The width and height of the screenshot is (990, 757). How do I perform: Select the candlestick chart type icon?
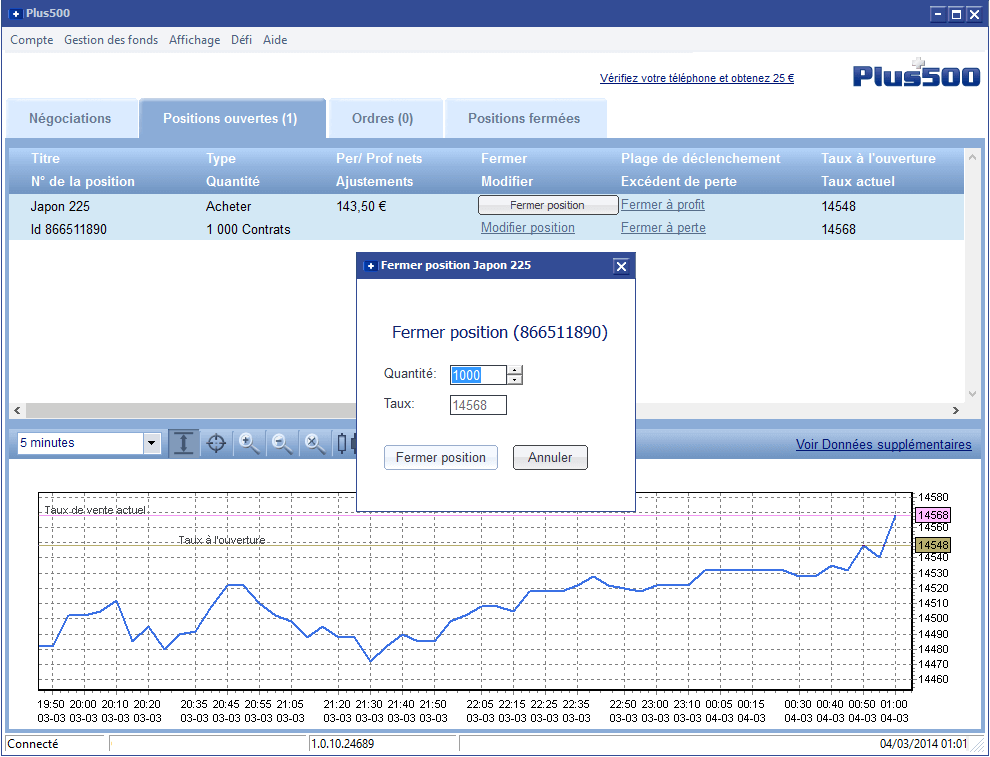pyautogui.click(x=344, y=443)
